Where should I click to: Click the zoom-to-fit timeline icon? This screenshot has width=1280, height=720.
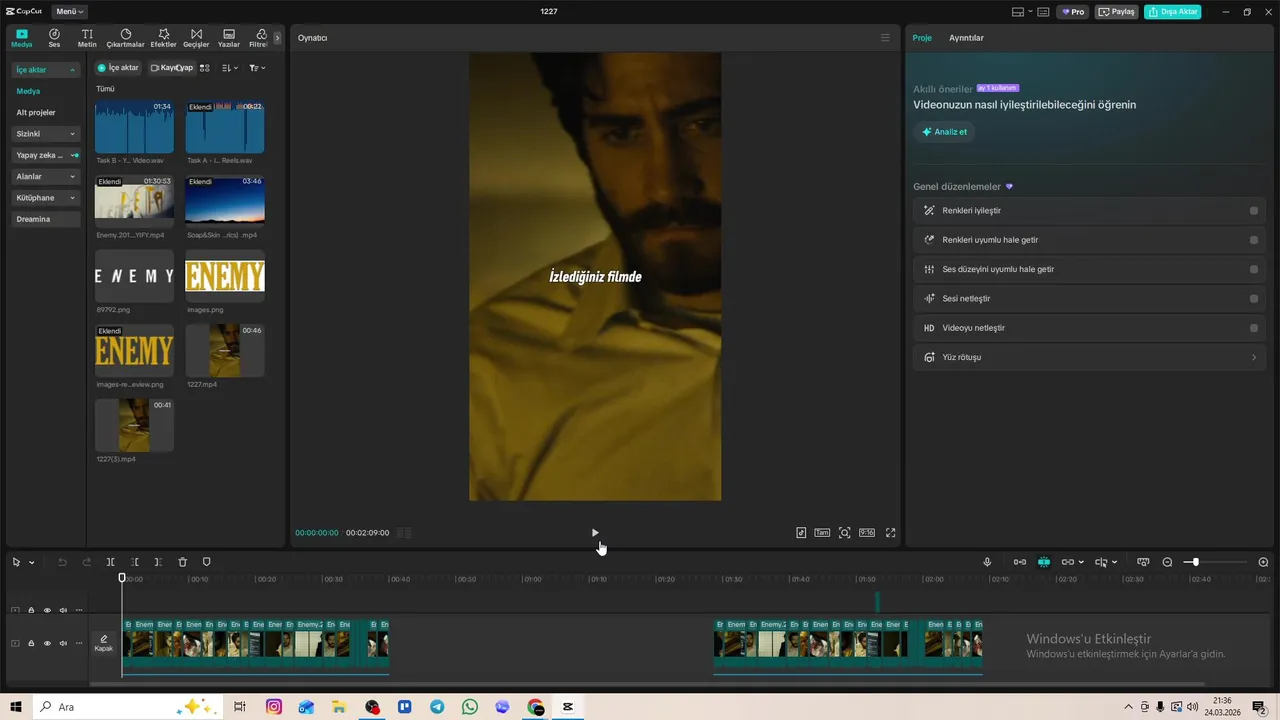tap(1143, 562)
